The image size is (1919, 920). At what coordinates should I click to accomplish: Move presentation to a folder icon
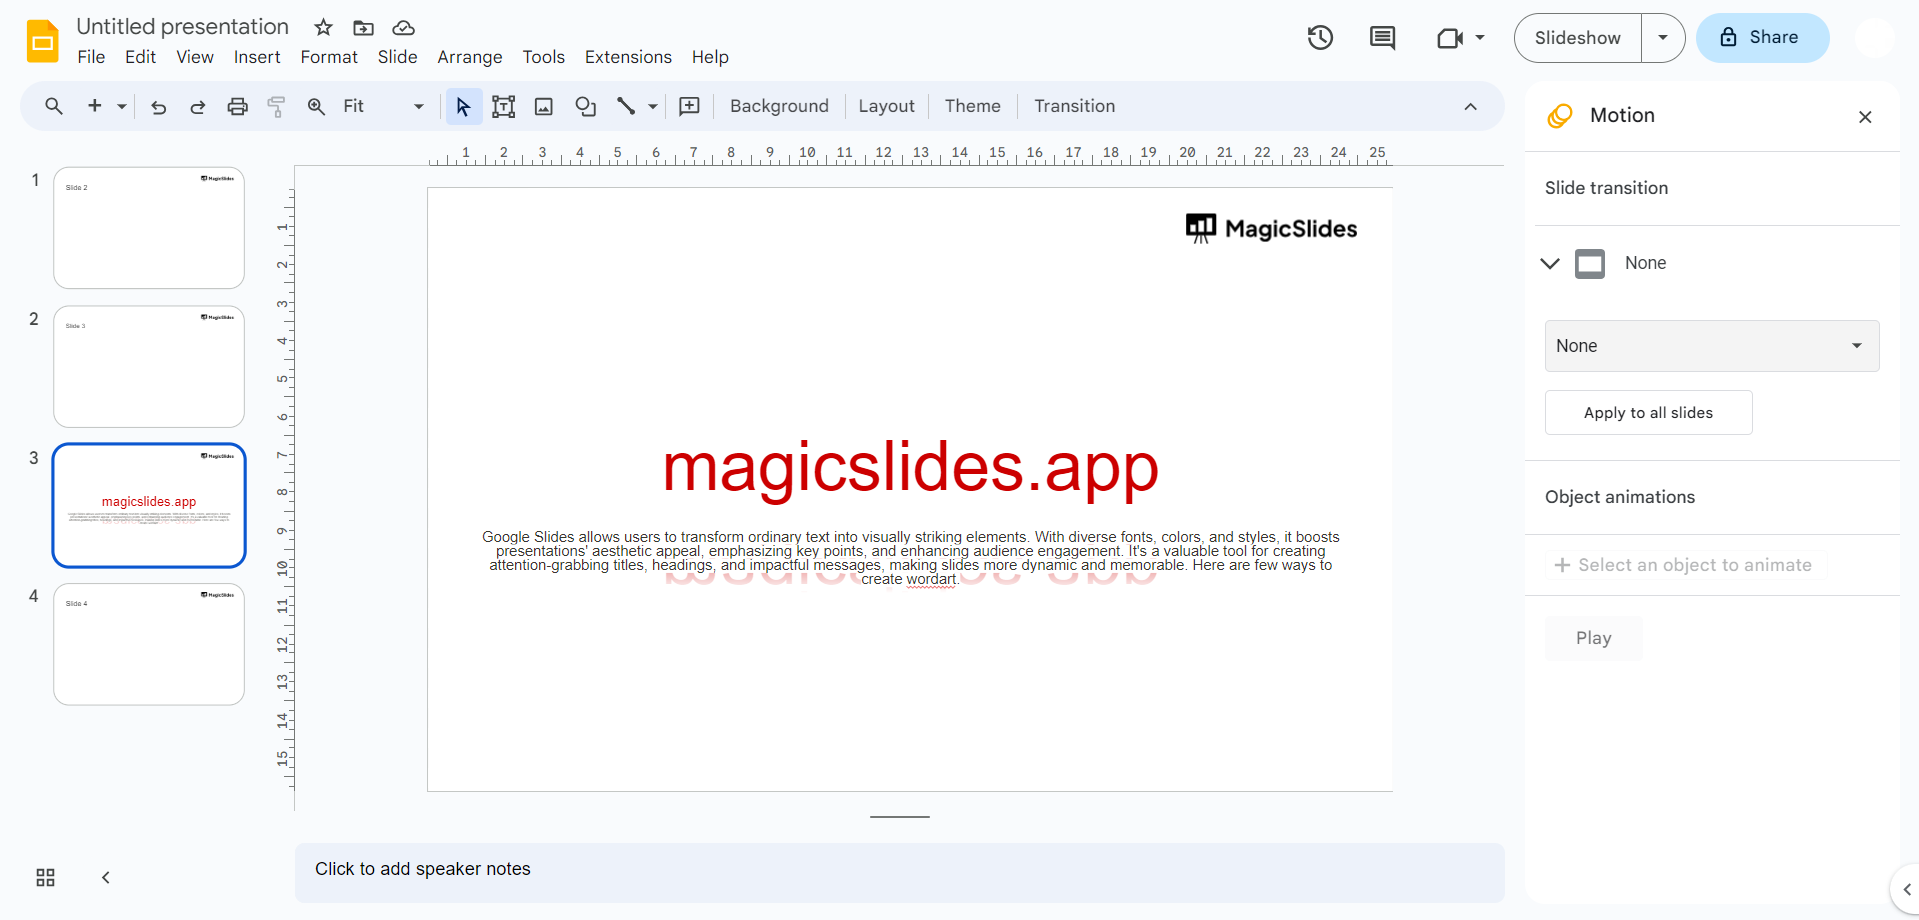[x=363, y=27]
